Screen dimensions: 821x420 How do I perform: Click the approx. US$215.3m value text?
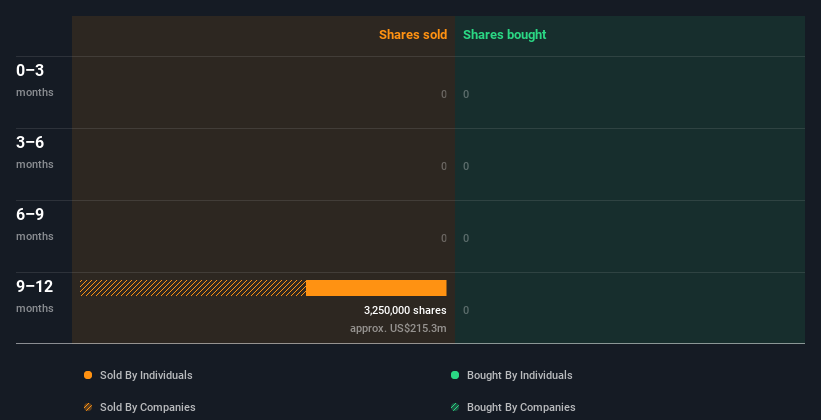[x=398, y=328]
